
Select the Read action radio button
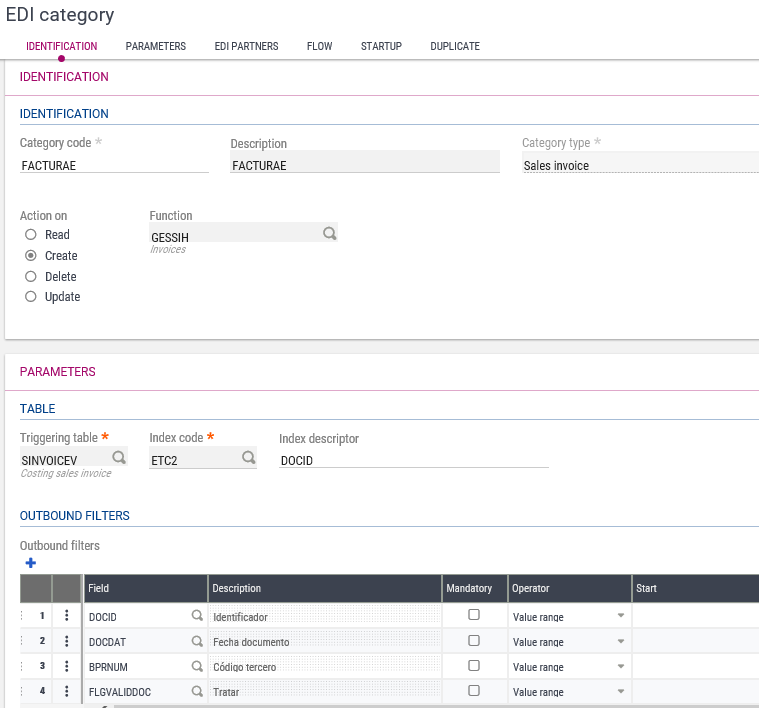(31, 235)
